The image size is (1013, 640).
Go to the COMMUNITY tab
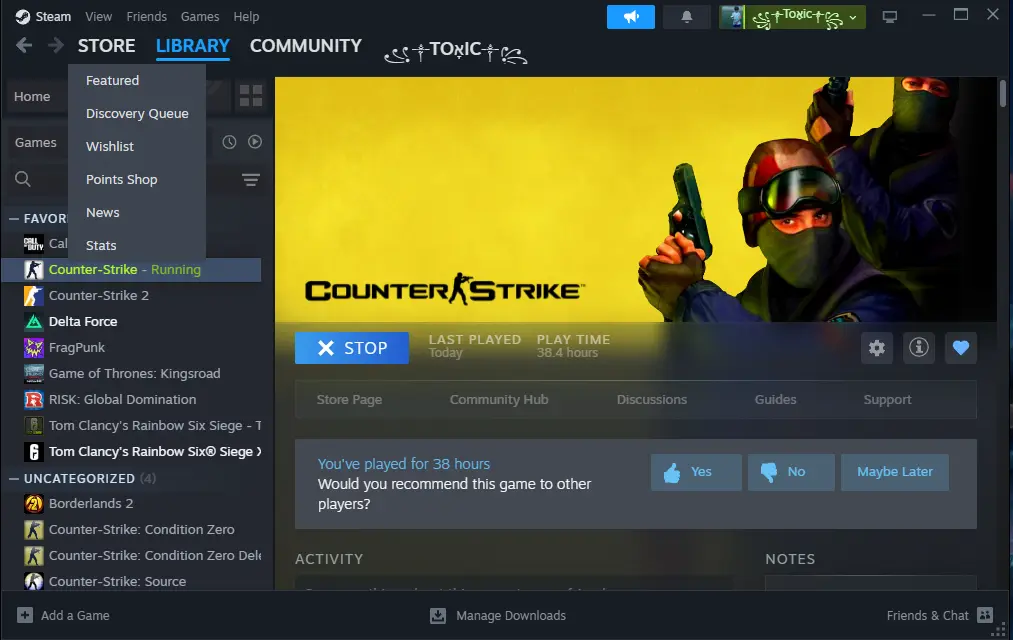pyautogui.click(x=306, y=46)
